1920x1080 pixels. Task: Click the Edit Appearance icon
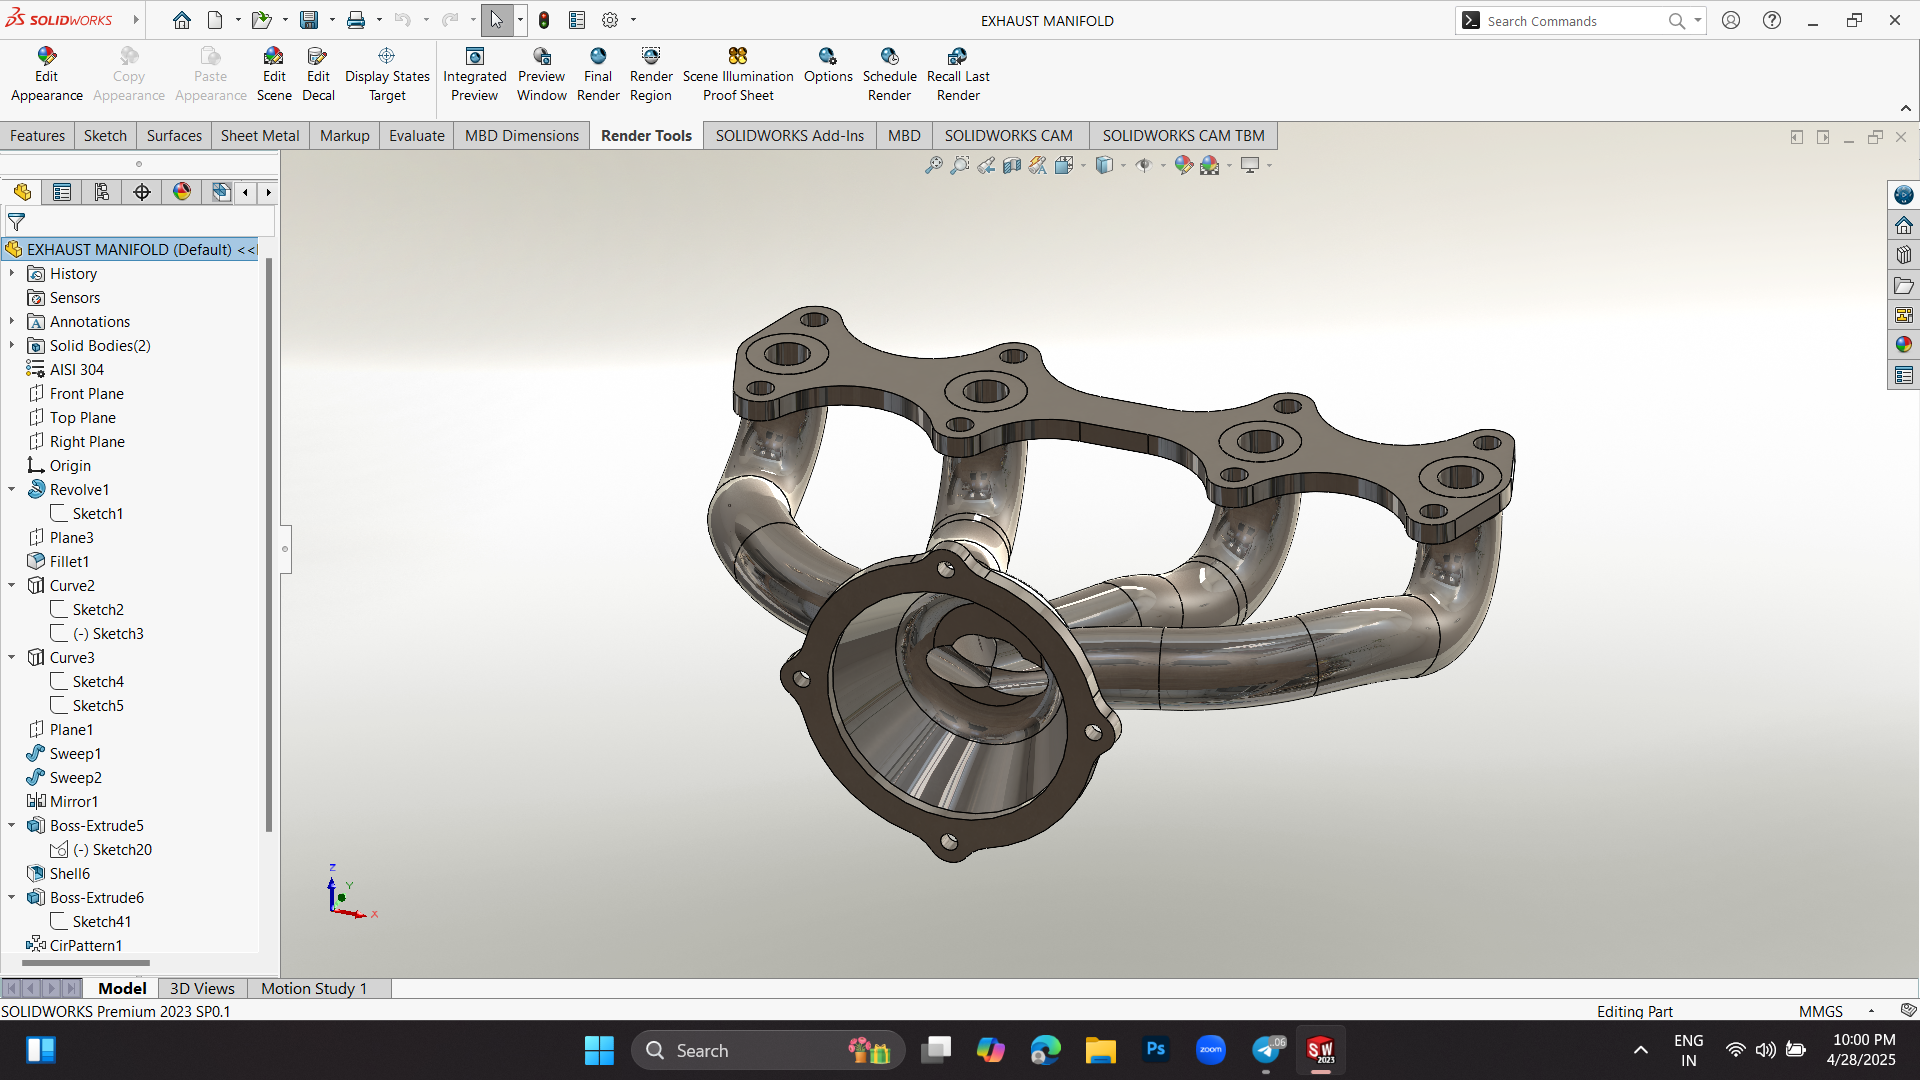click(x=46, y=56)
